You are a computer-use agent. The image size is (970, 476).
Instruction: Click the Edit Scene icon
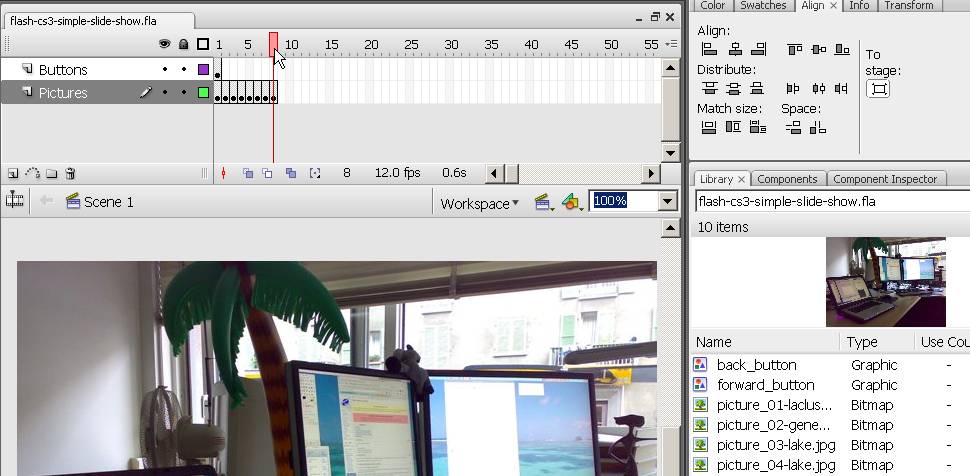543,202
